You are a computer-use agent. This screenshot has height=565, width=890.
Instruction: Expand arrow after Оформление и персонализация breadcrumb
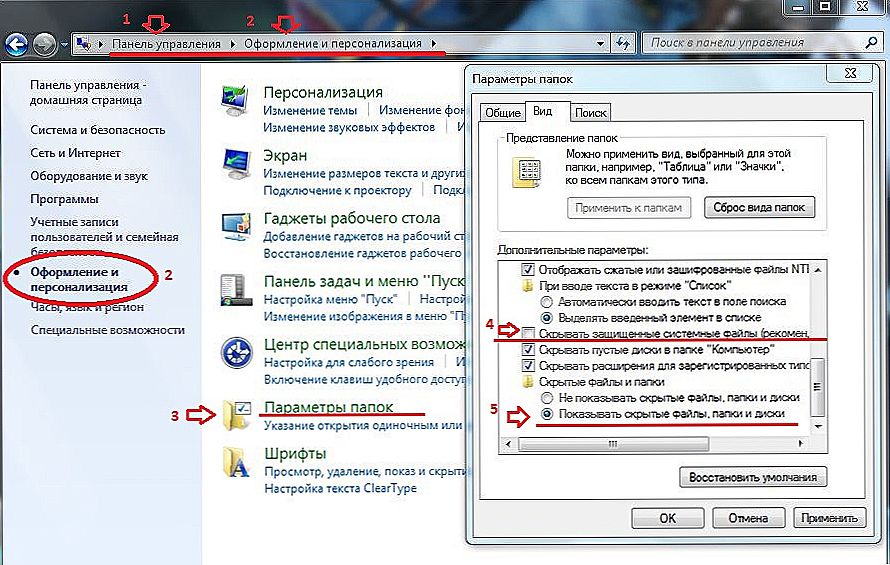pos(434,44)
